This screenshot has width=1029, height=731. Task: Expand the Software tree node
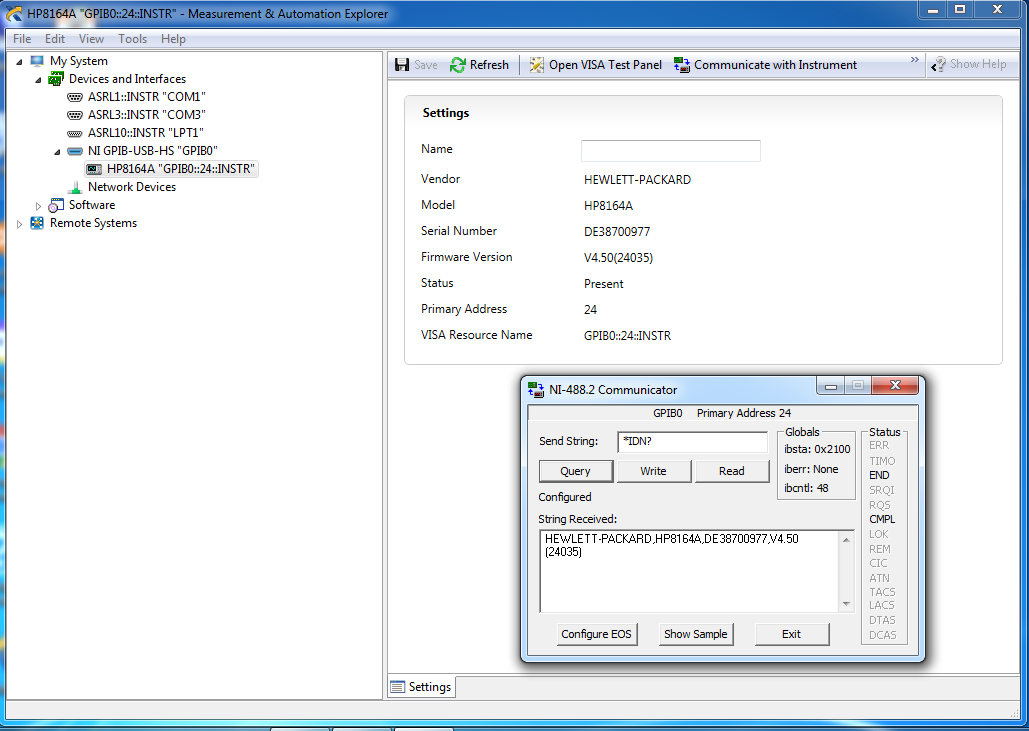coord(38,206)
